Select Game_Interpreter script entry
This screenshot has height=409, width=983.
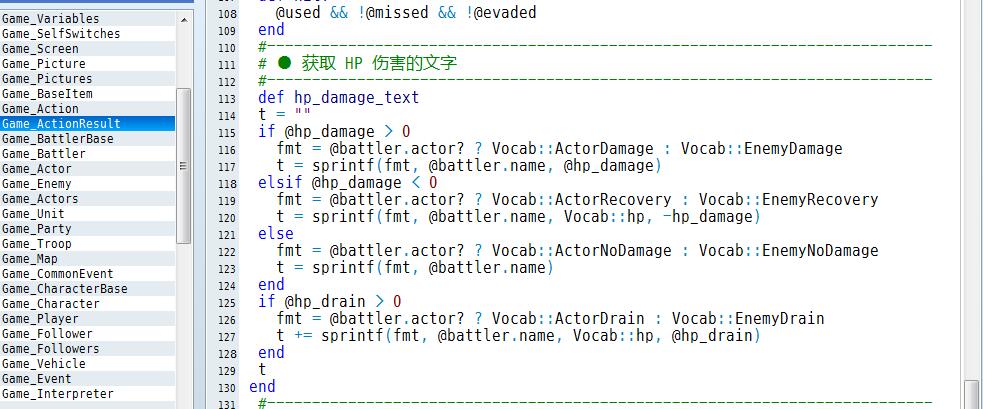coord(88,394)
